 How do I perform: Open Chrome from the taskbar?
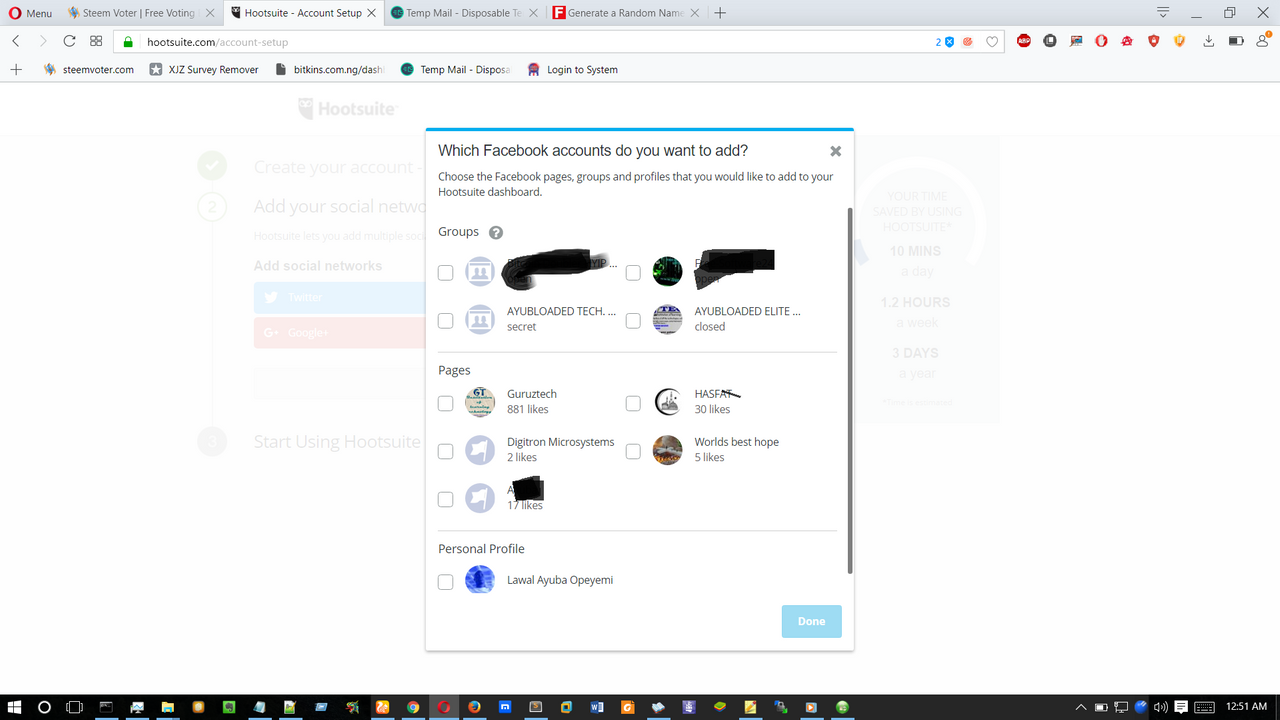click(413, 707)
